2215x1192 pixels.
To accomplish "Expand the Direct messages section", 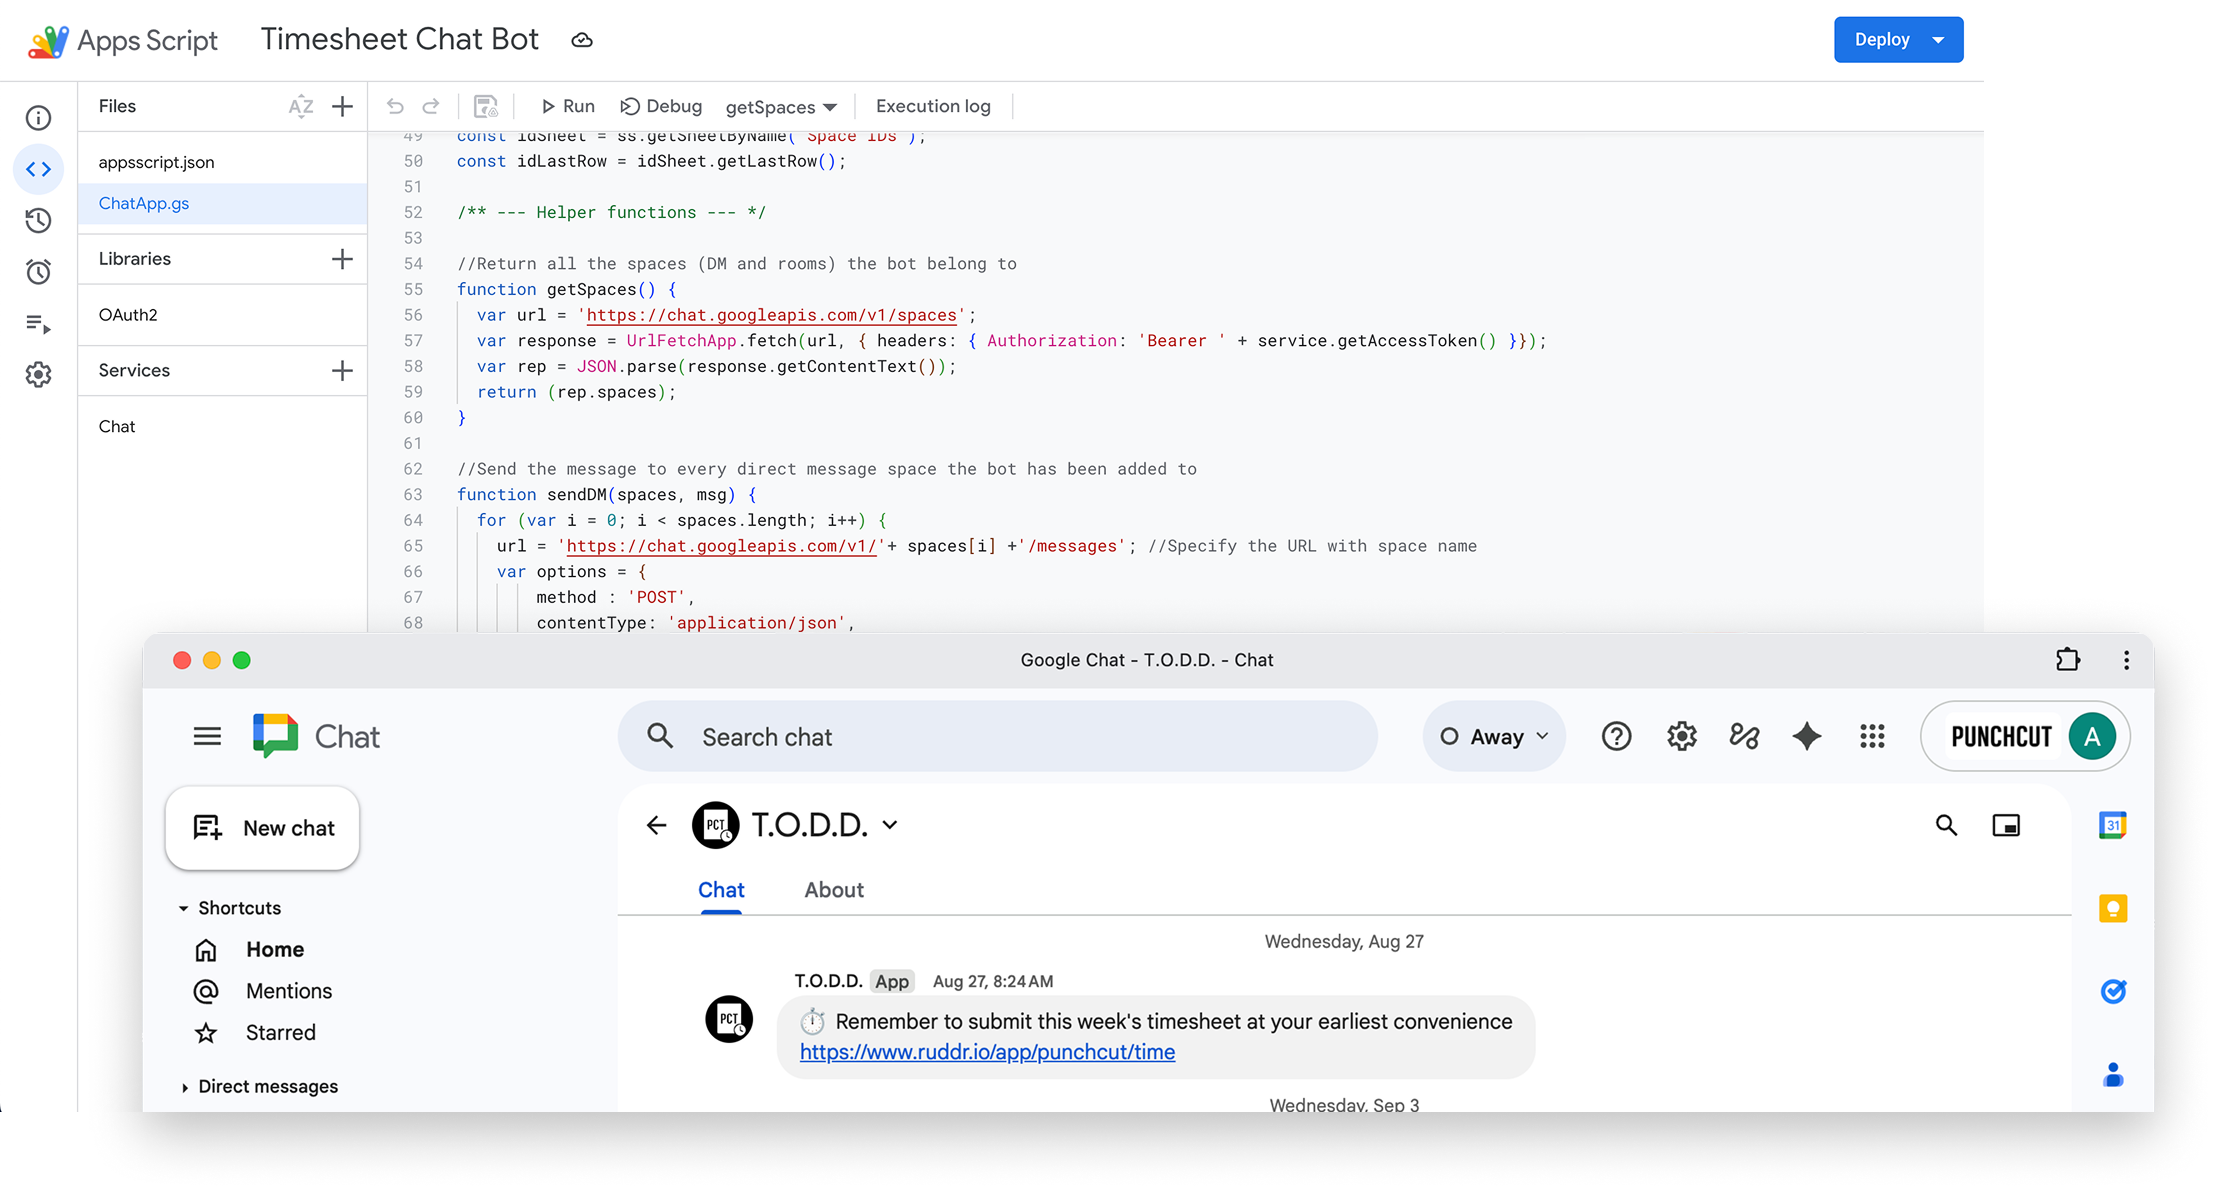I will pyautogui.click(x=184, y=1087).
